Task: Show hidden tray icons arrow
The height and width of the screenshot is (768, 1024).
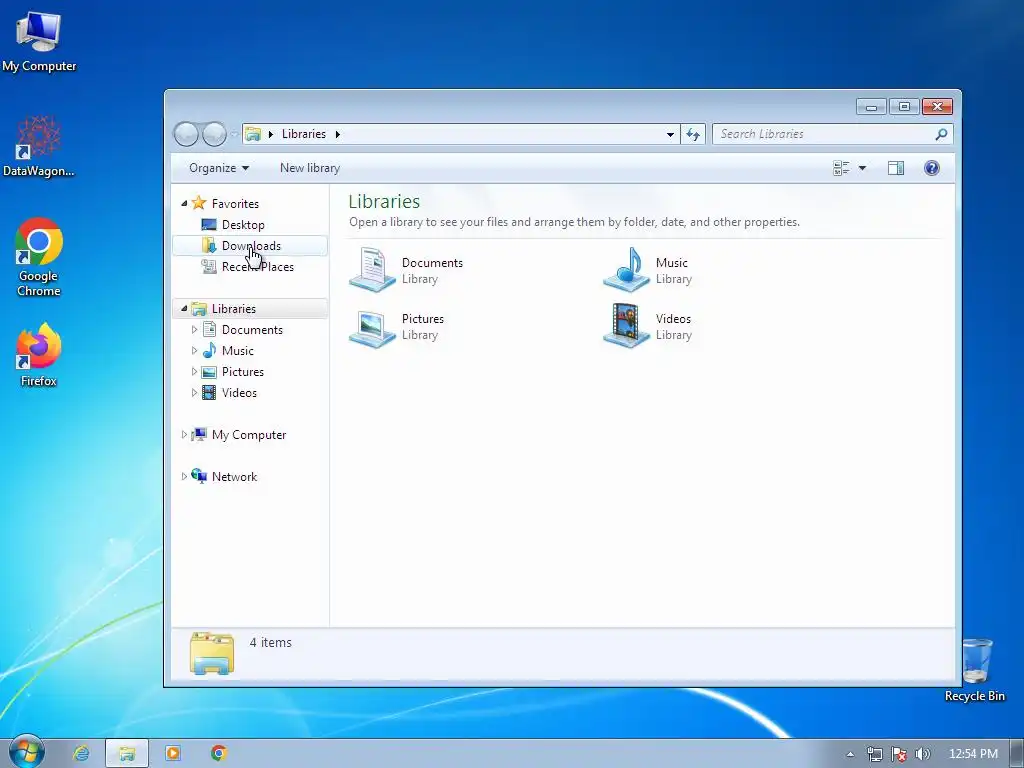Action: point(850,754)
